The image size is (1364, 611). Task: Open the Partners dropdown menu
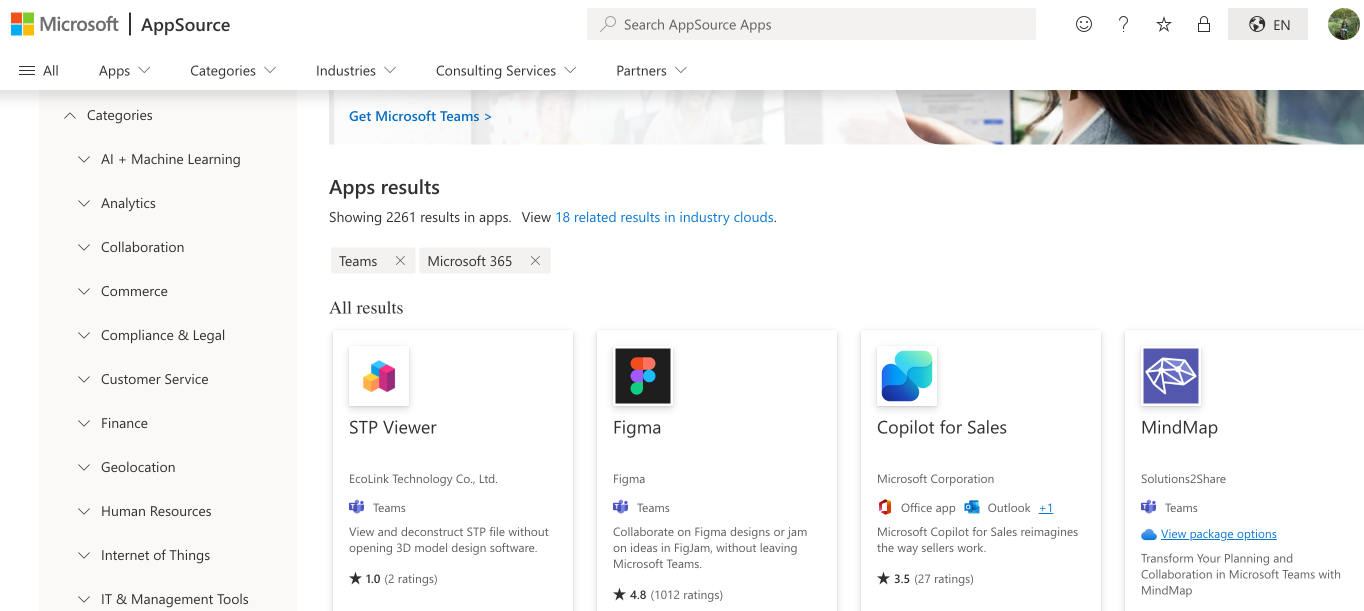tap(652, 71)
